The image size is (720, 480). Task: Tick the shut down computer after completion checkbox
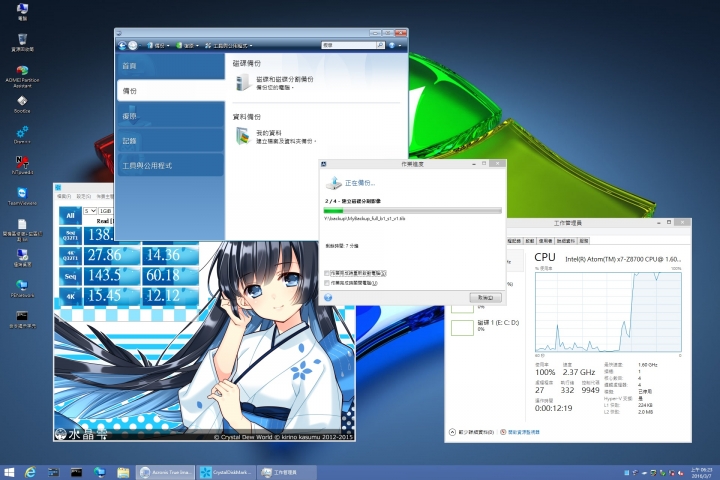pyautogui.click(x=326, y=283)
